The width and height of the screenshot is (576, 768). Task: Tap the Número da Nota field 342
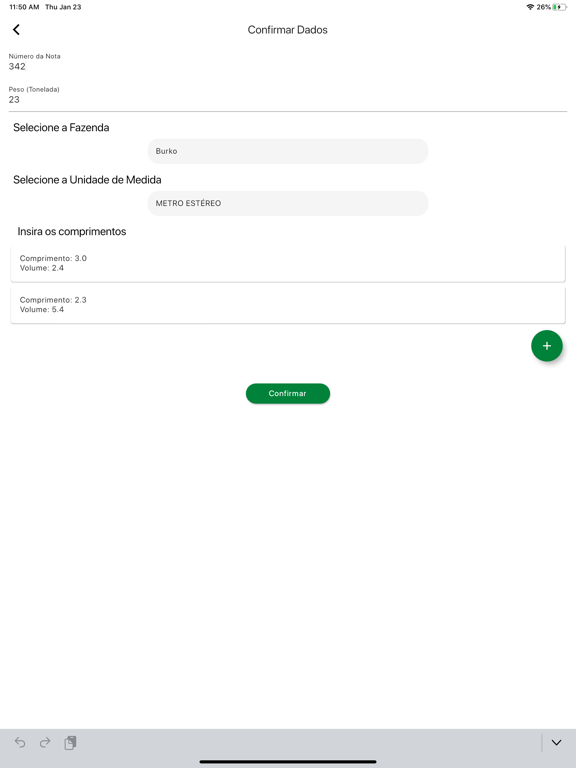(x=288, y=62)
